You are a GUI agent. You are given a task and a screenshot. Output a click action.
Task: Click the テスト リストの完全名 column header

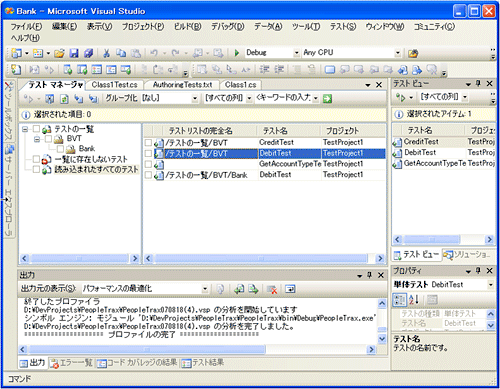tap(209, 131)
